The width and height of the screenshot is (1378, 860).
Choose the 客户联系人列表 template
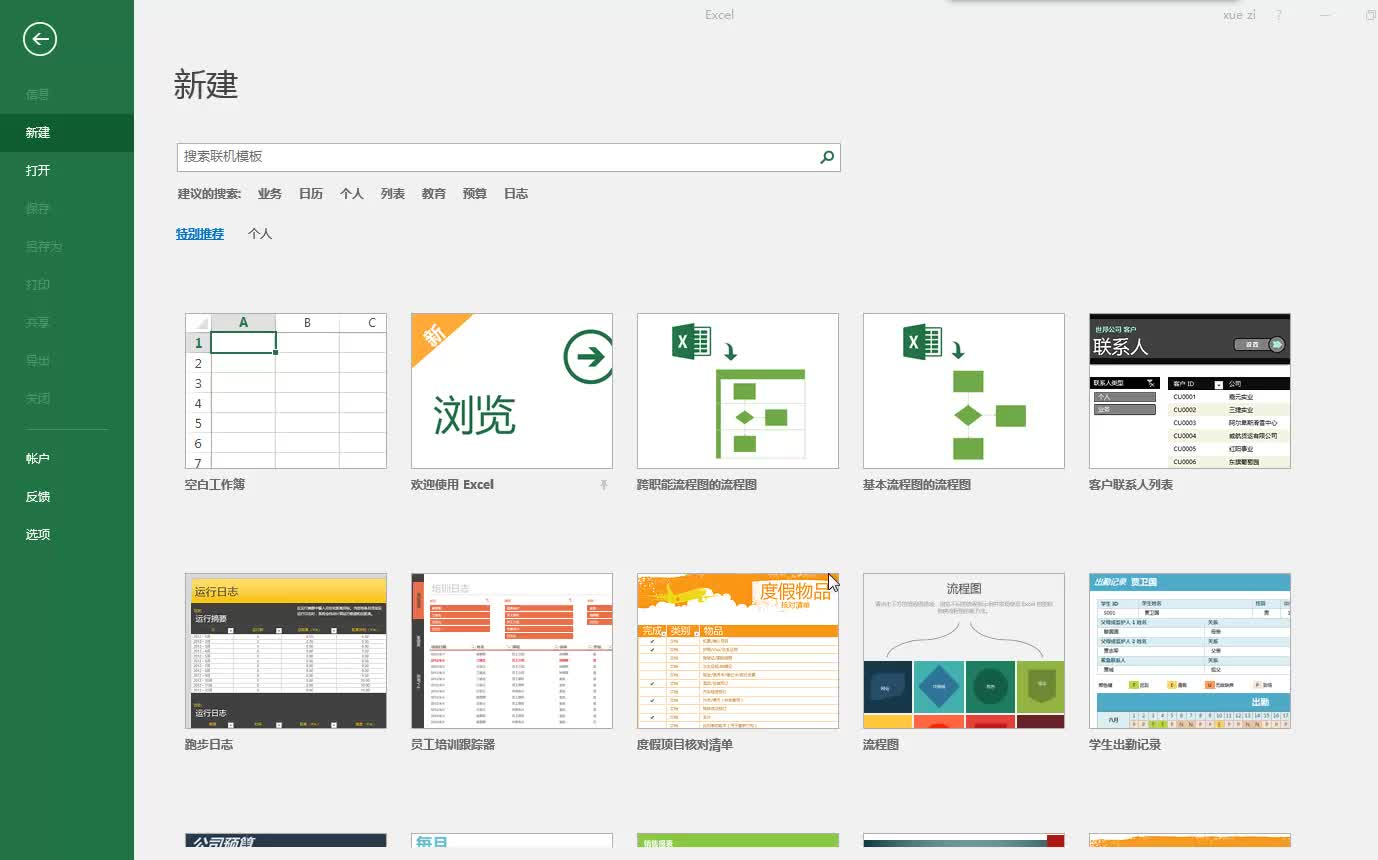[1190, 391]
